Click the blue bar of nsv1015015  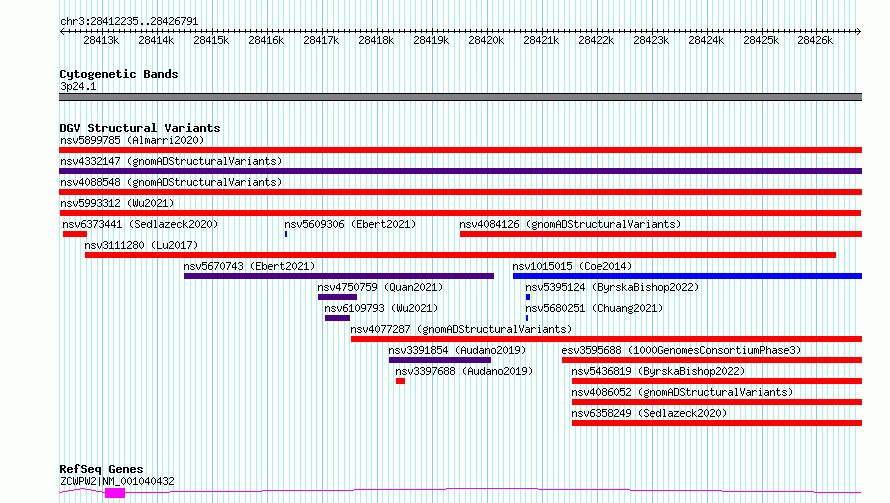[x=687, y=276]
